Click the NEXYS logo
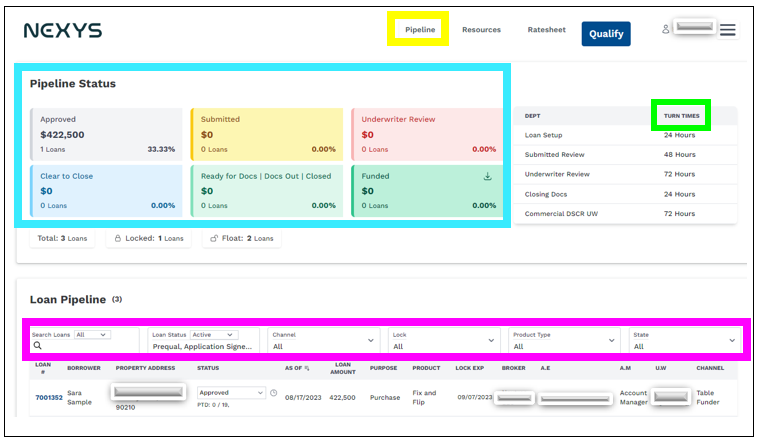The height and width of the screenshot is (440, 759). [63, 31]
